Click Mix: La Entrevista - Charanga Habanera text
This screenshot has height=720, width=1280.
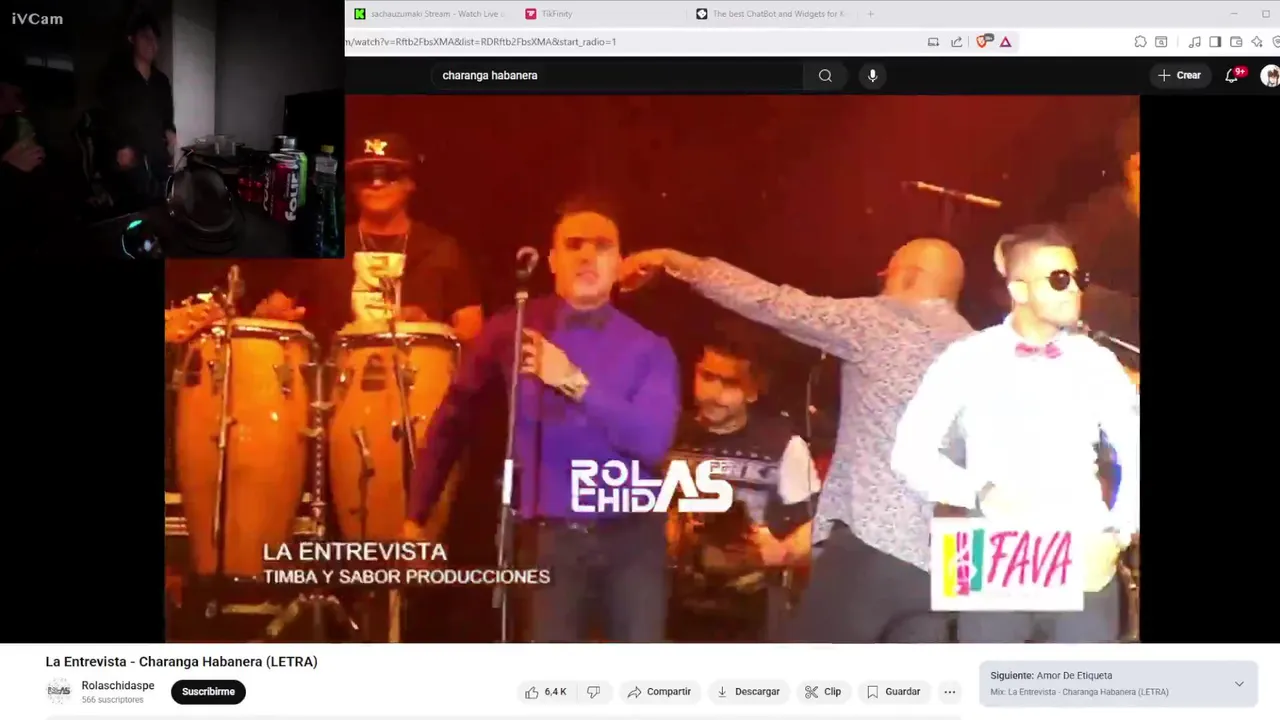1079,692
